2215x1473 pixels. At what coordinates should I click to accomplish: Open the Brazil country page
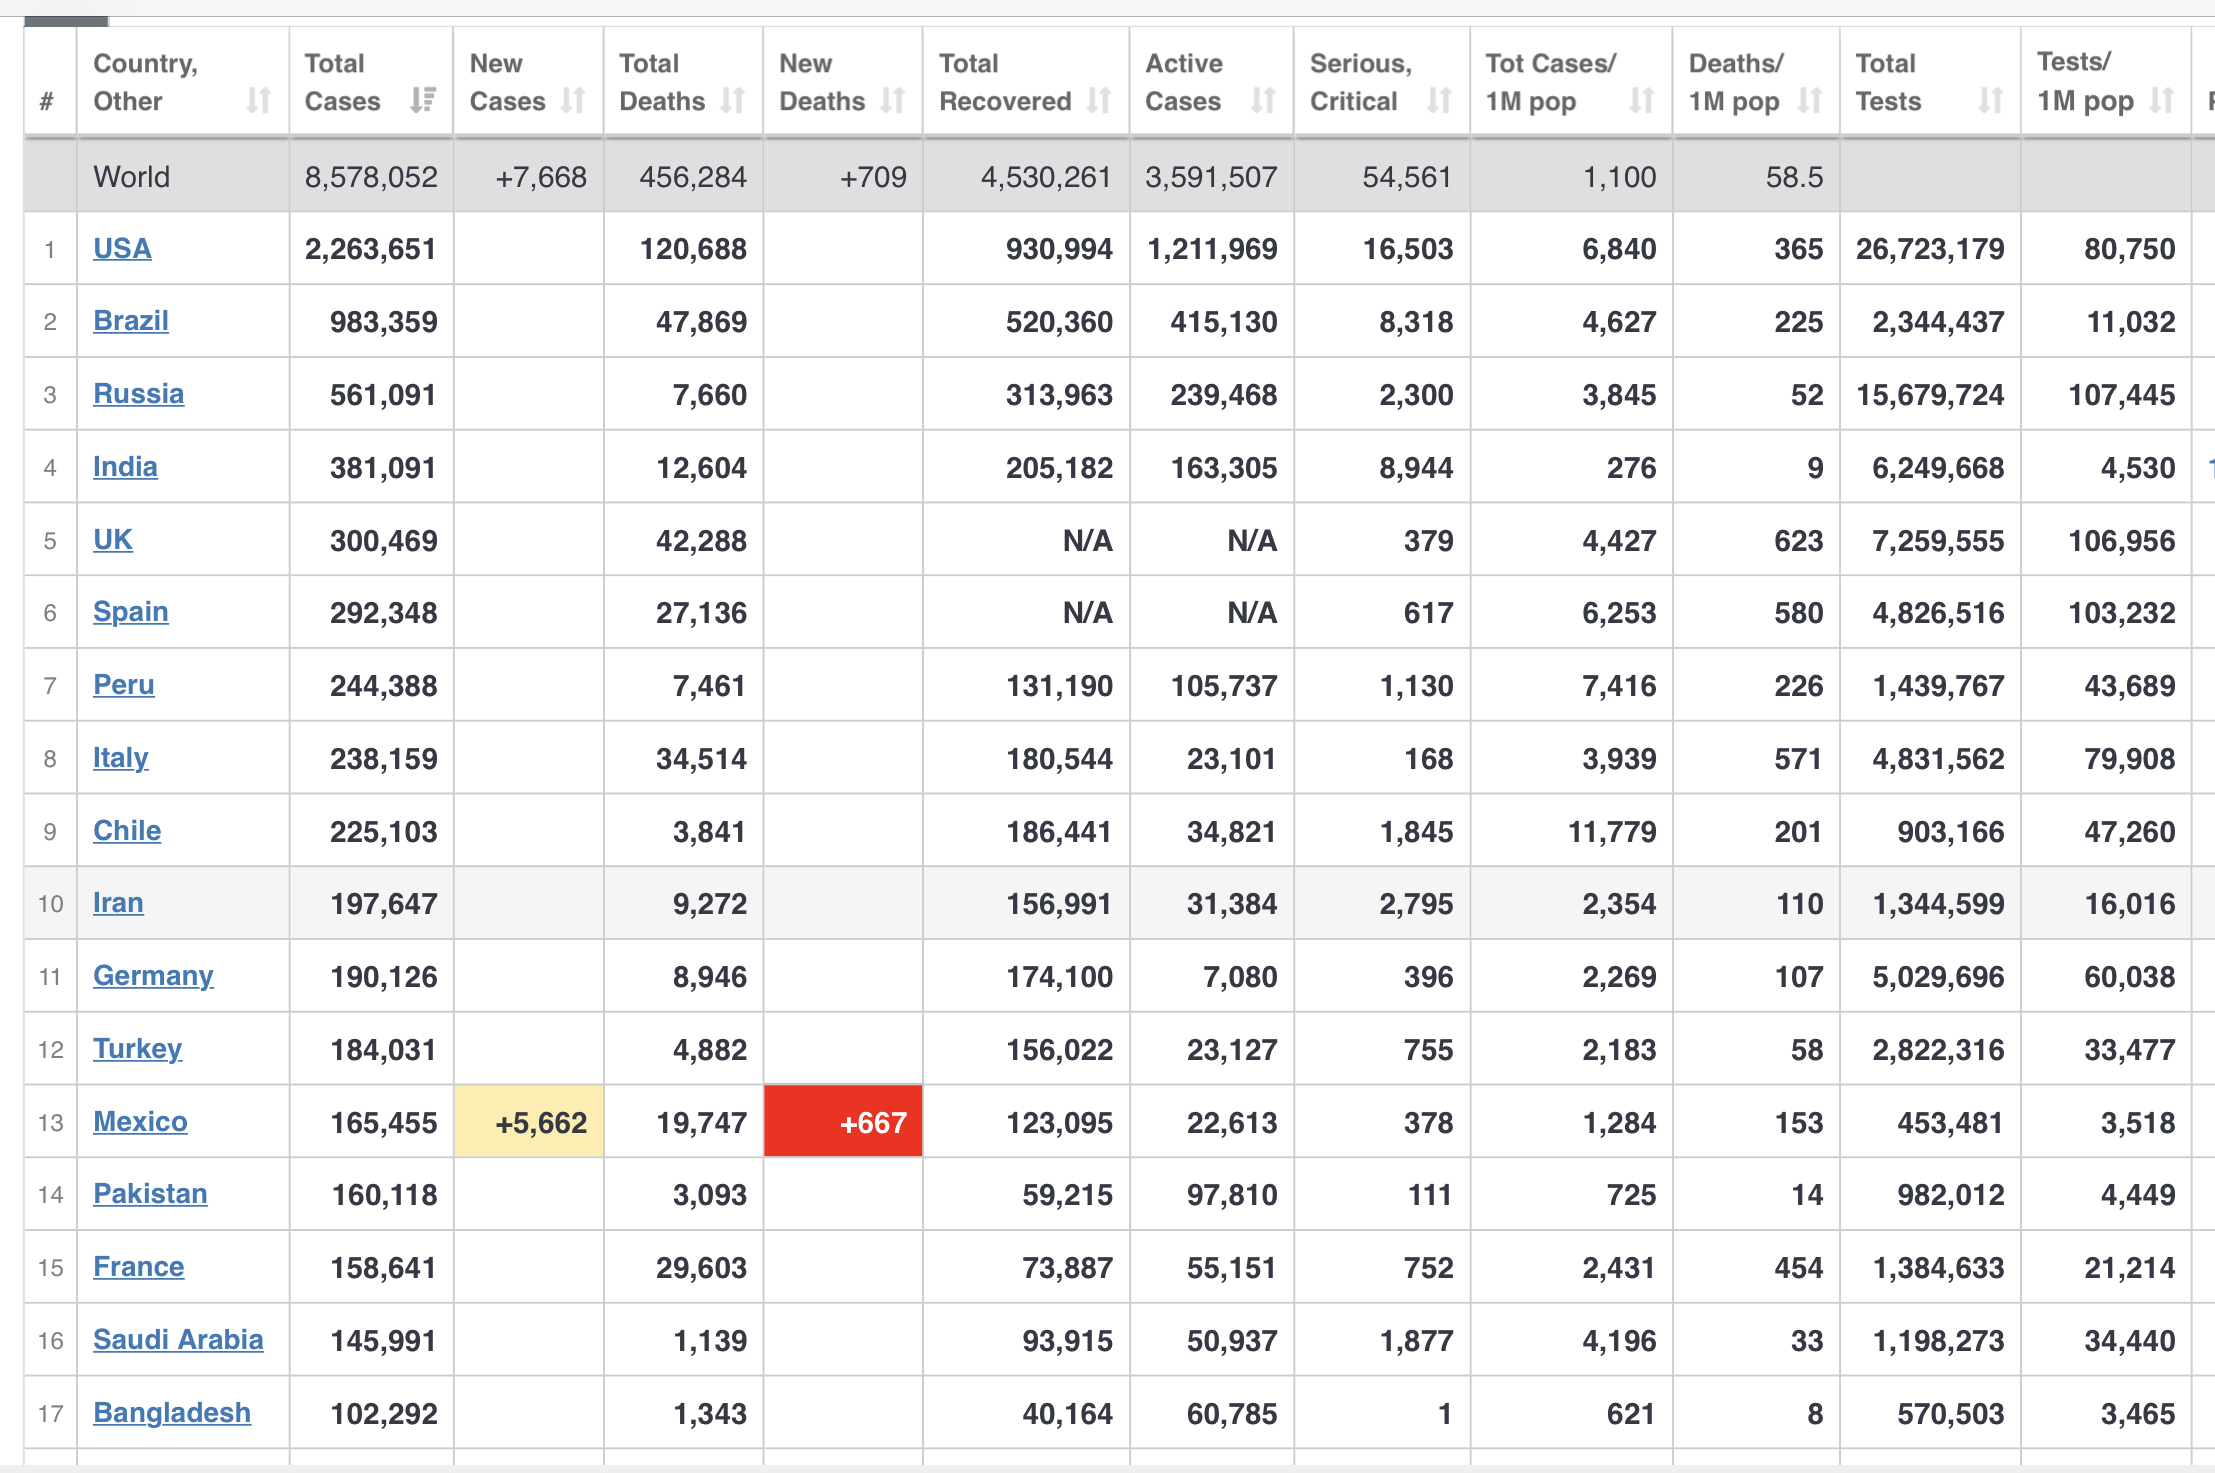(130, 321)
